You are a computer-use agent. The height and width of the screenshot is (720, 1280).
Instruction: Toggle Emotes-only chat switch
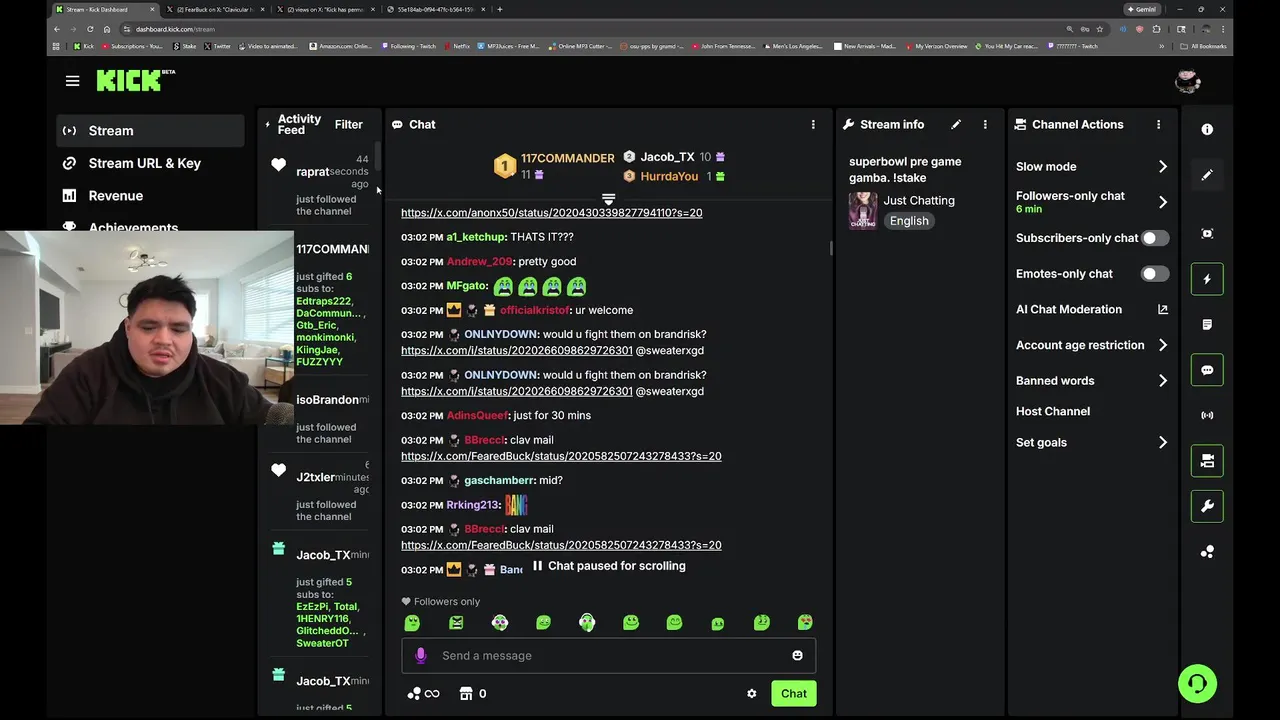pos(1155,274)
